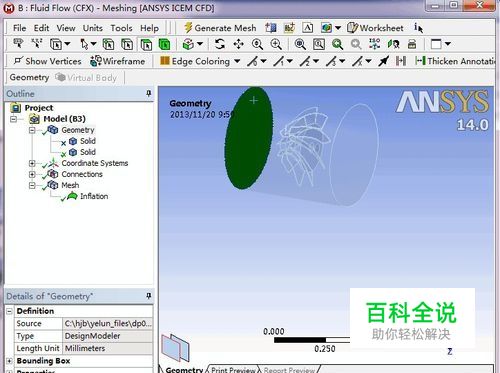Select the Inflation item in the tree

point(94,196)
